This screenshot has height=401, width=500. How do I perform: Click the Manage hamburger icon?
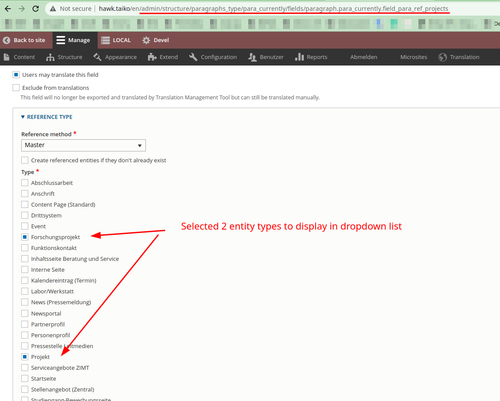pos(60,40)
